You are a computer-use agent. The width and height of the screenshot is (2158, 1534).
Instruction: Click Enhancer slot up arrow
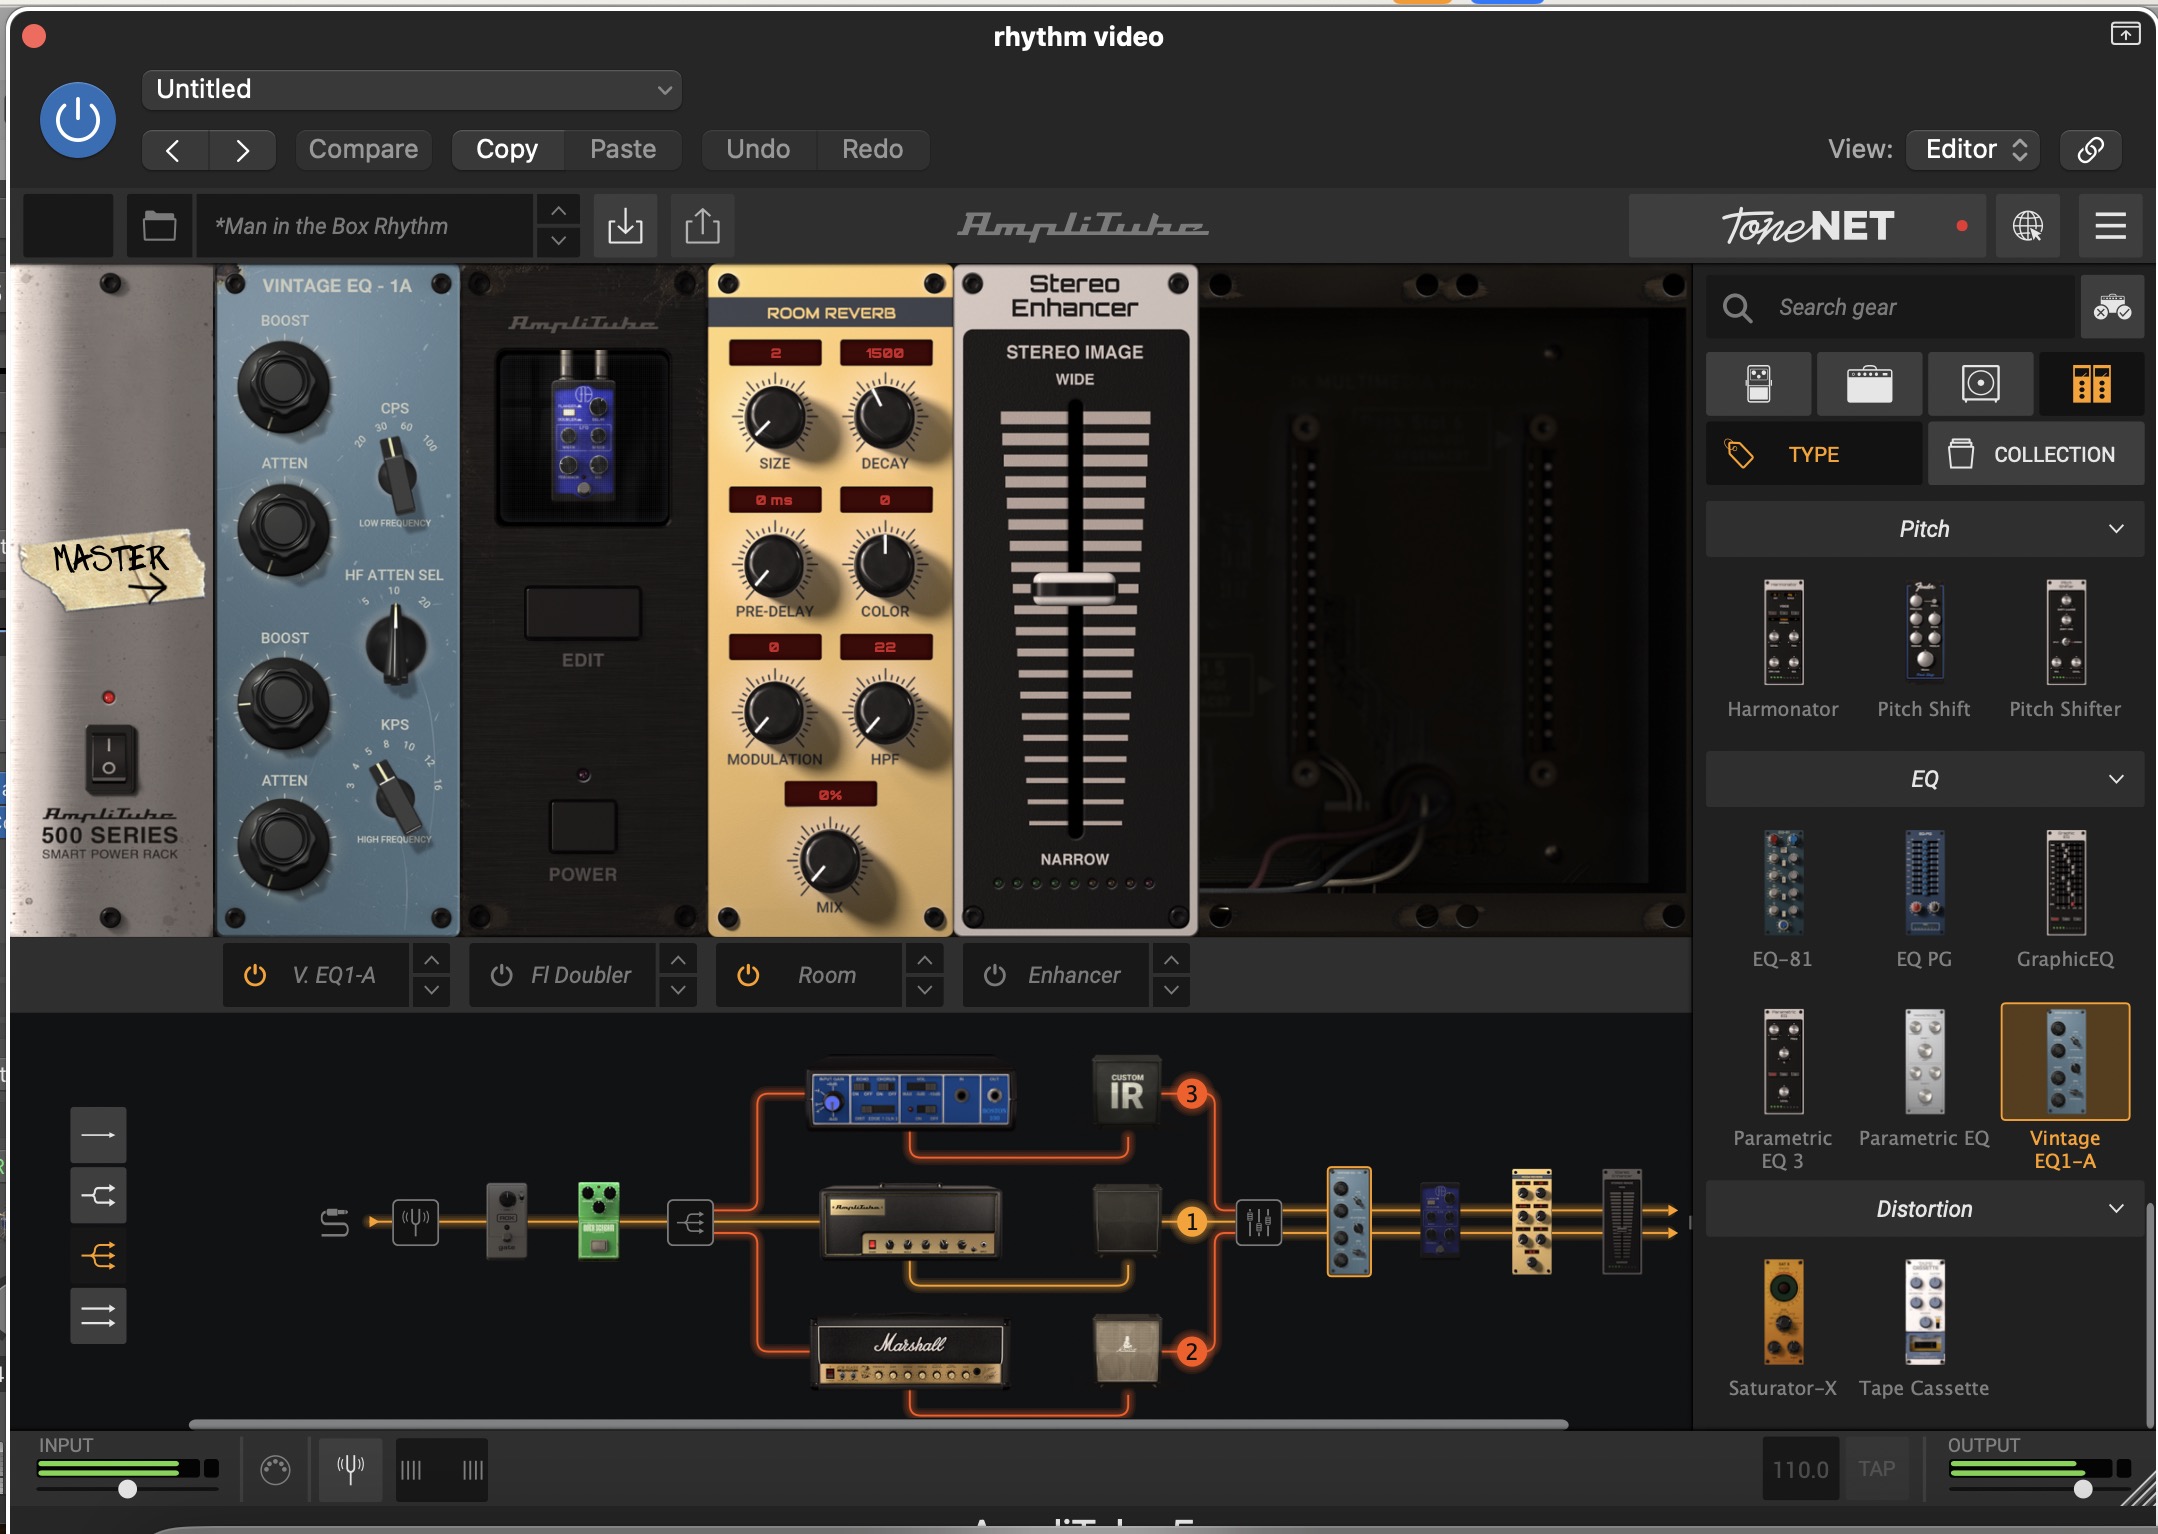click(x=1171, y=960)
